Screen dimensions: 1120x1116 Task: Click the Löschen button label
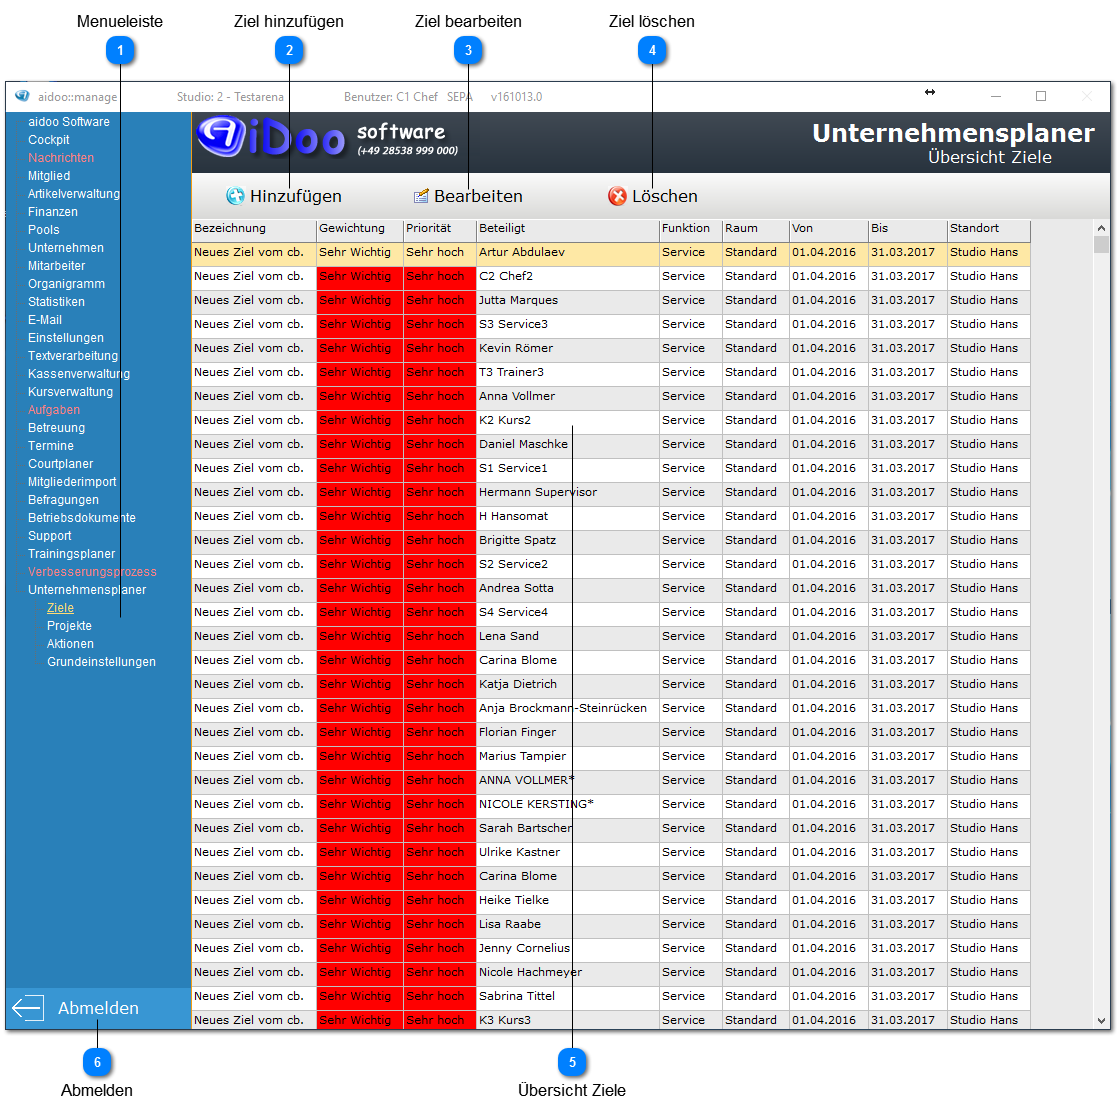point(664,196)
